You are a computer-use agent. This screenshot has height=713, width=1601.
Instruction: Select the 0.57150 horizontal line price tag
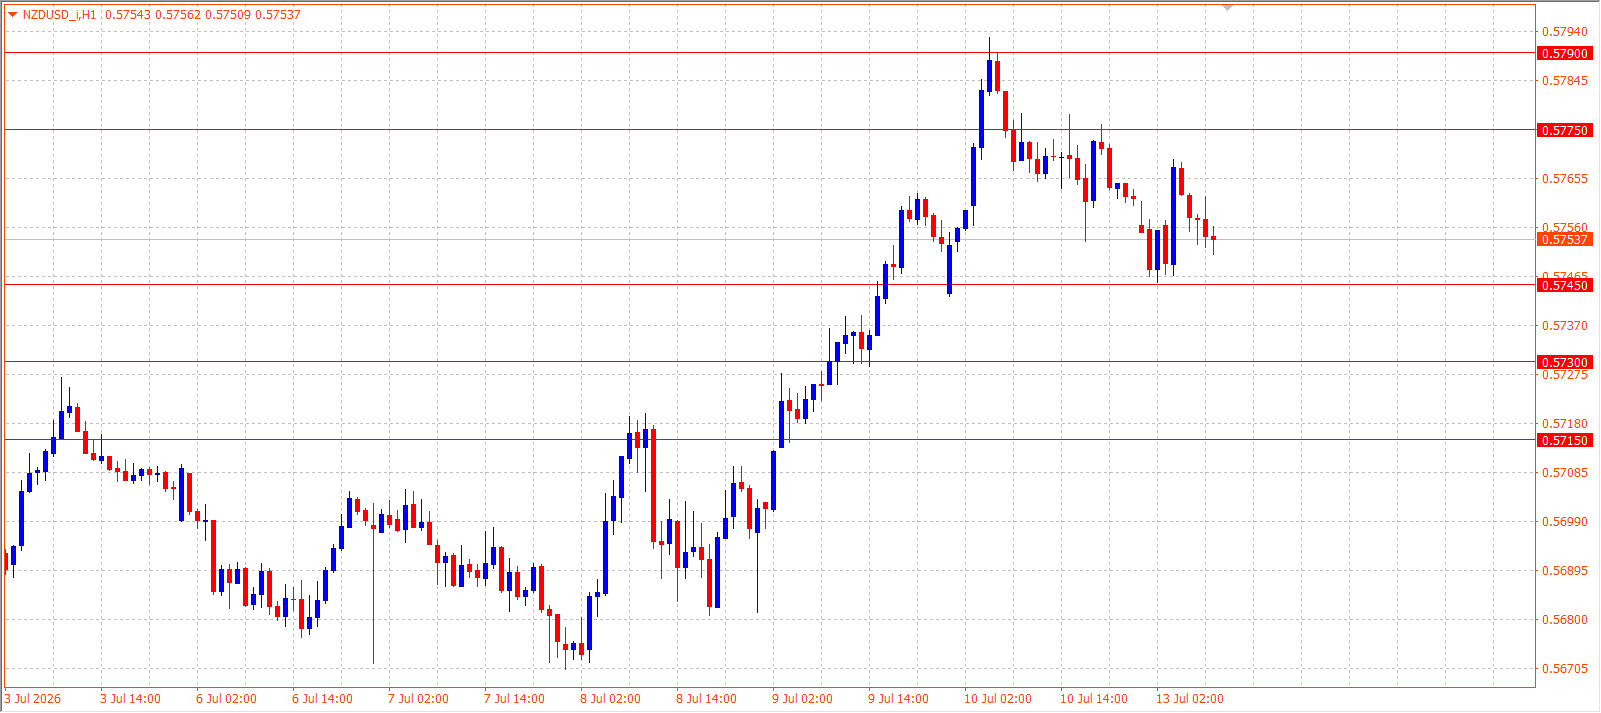(1564, 440)
